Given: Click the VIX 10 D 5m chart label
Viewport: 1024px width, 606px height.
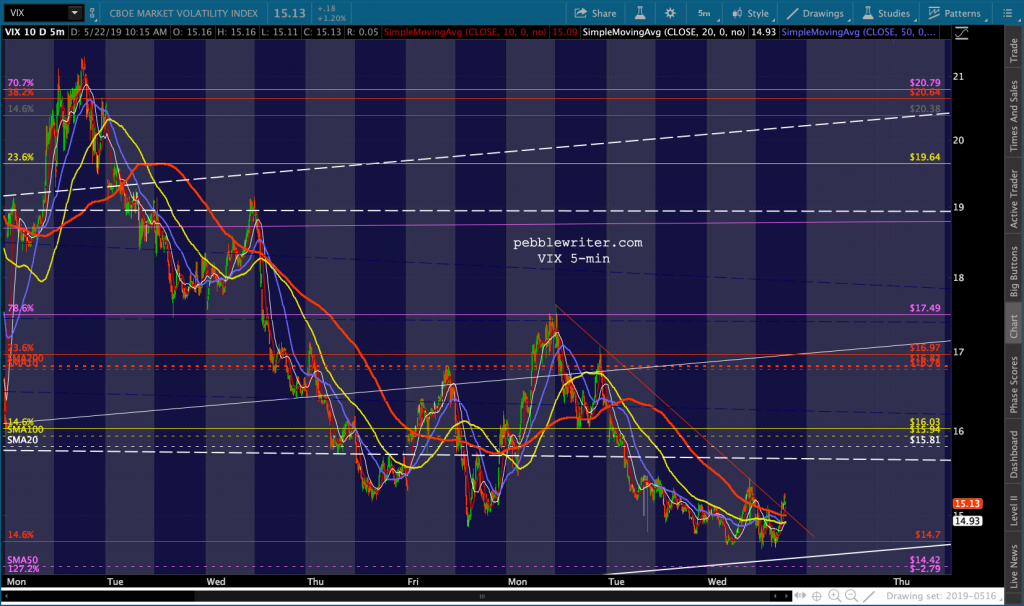Looking at the screenshot, I should coord(35,31).
